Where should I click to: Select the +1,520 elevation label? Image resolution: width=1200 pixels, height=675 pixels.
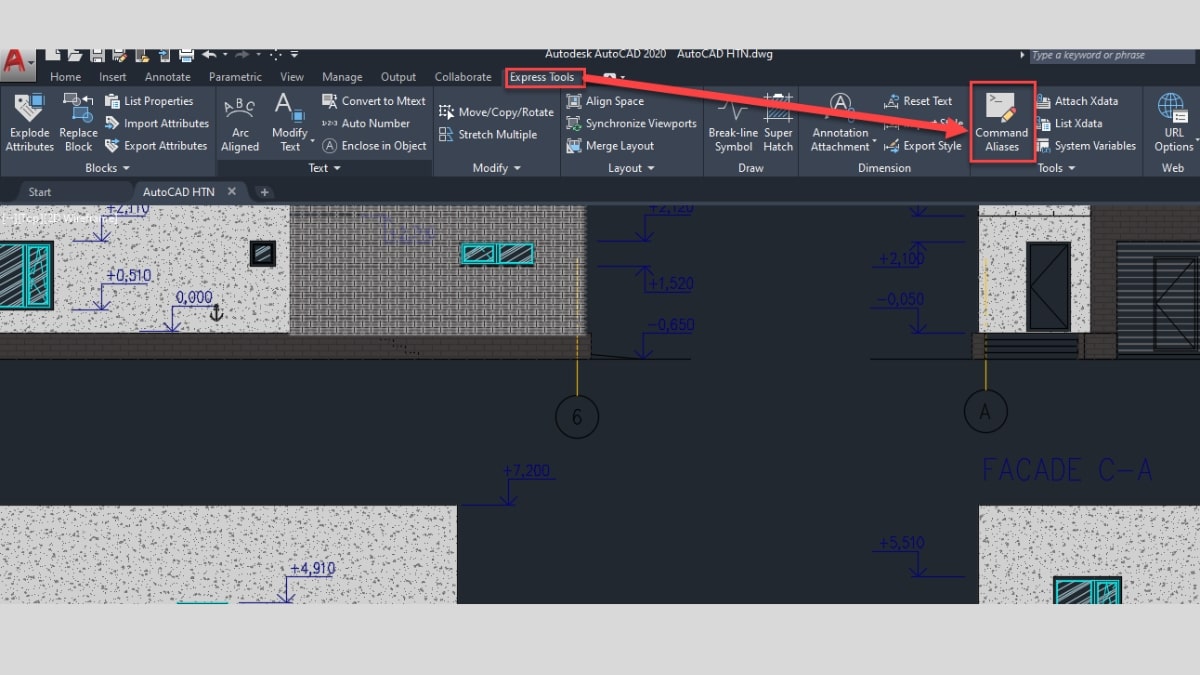671,284
